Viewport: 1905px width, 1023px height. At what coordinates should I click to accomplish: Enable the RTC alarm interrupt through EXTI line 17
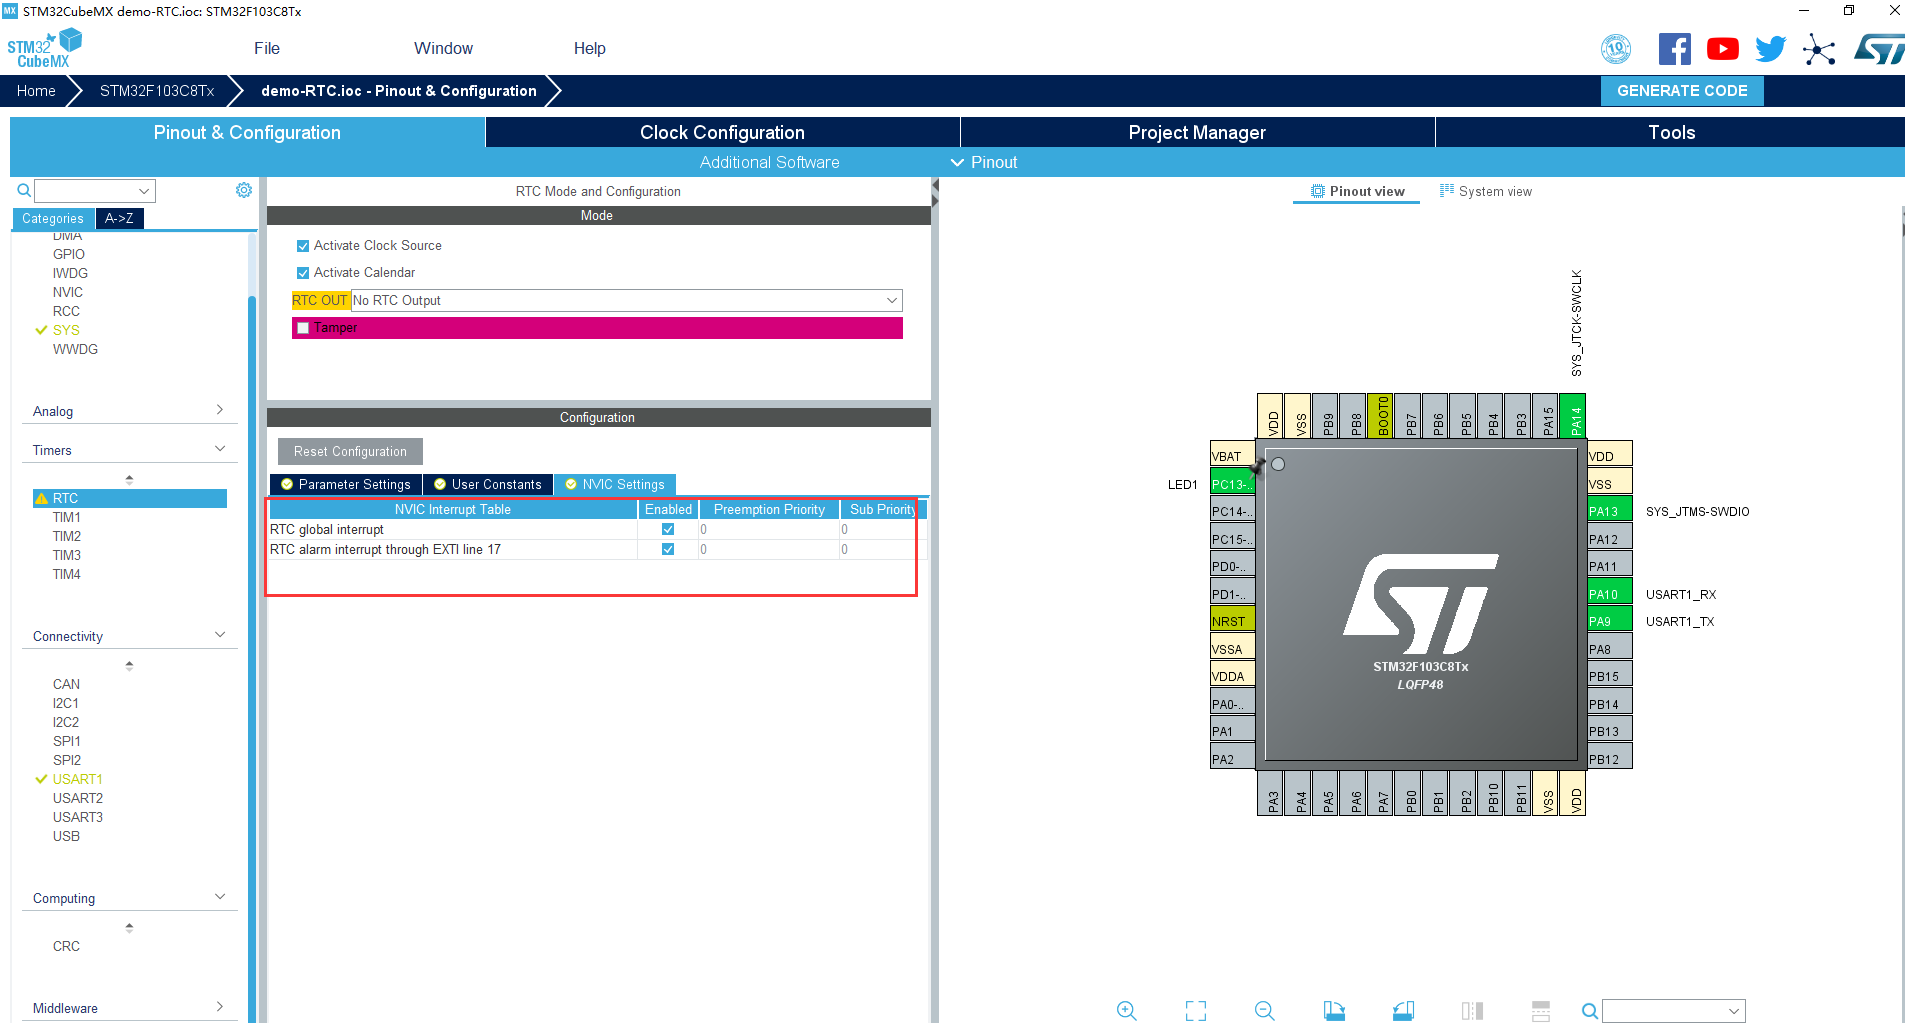667,549
